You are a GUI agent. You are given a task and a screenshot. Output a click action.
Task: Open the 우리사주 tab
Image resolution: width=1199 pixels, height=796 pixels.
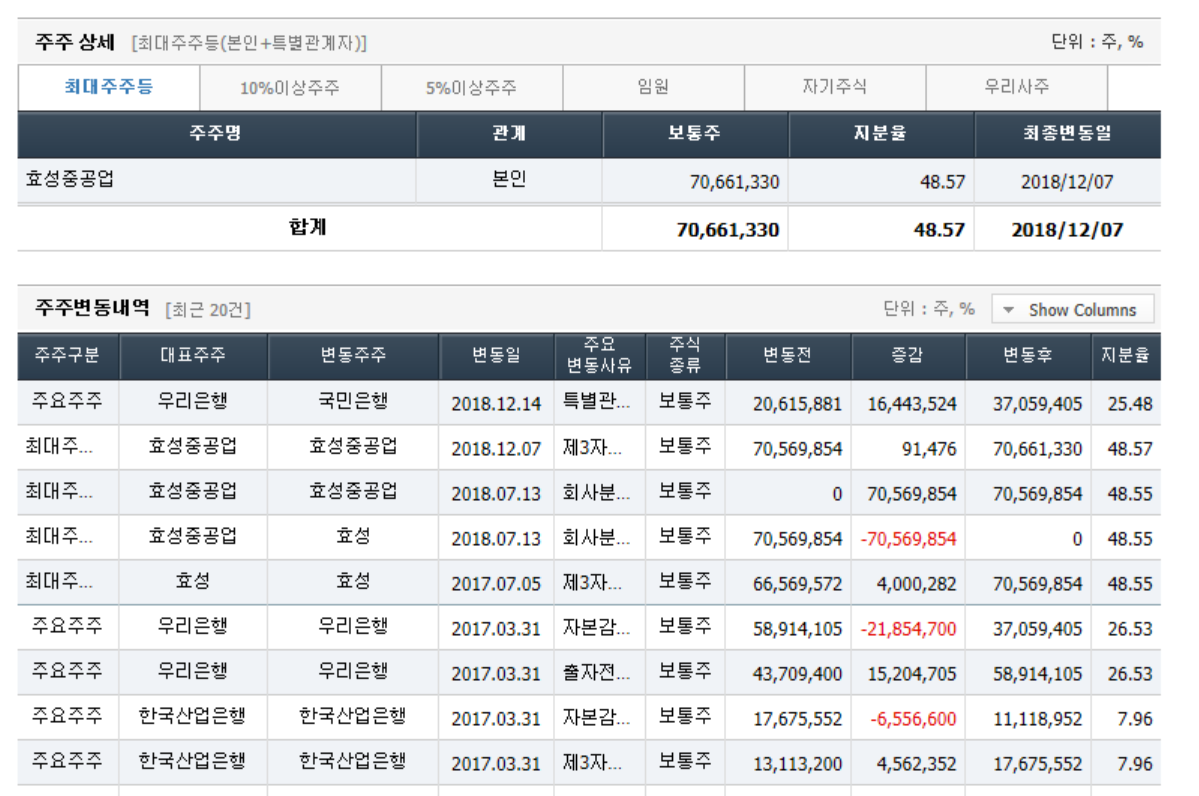click(1016, 87)
